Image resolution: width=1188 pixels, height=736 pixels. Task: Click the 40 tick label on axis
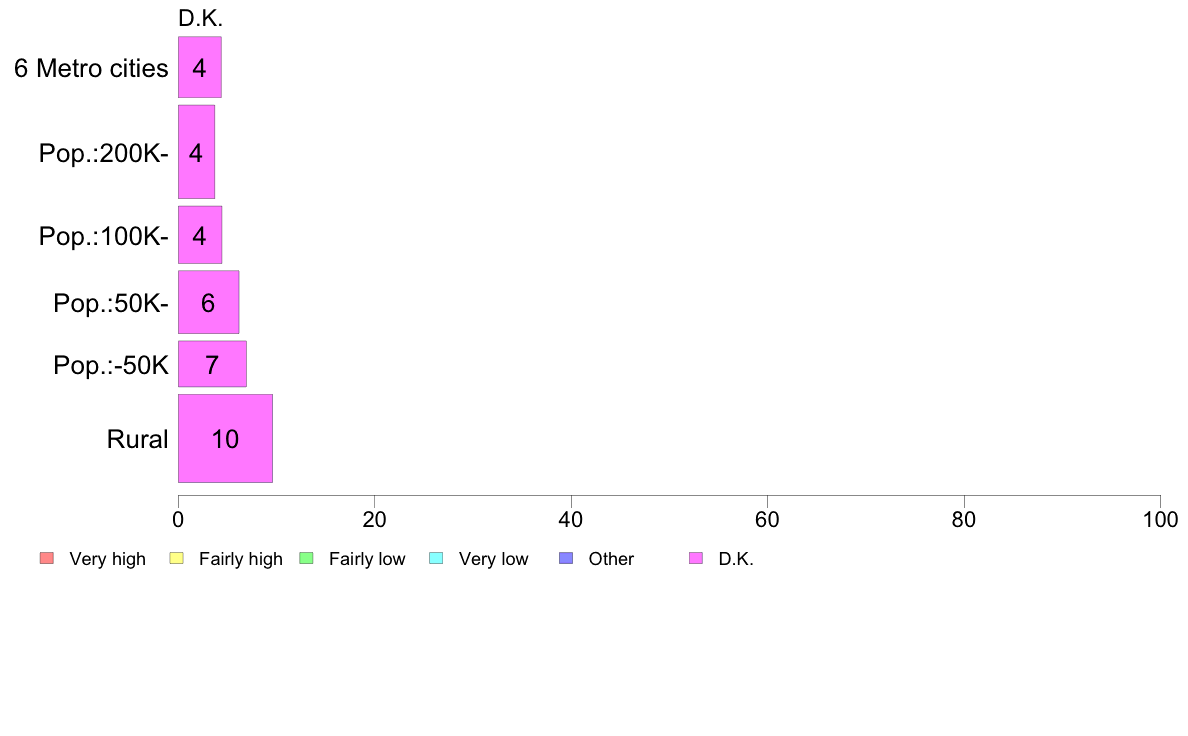click(x=571, y=519)
